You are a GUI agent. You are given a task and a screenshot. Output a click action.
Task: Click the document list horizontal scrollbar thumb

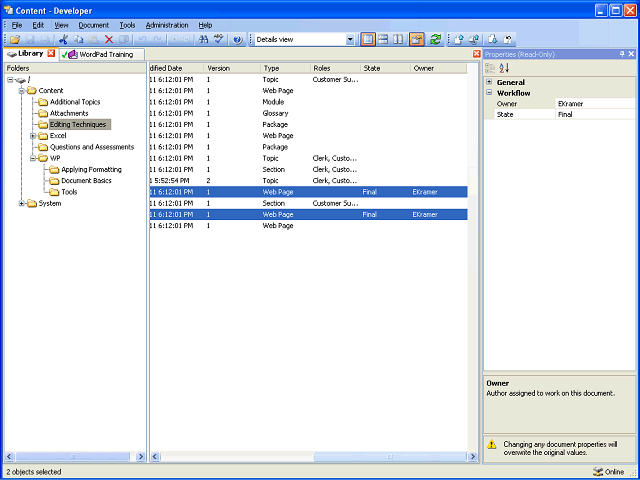[389, 456]
